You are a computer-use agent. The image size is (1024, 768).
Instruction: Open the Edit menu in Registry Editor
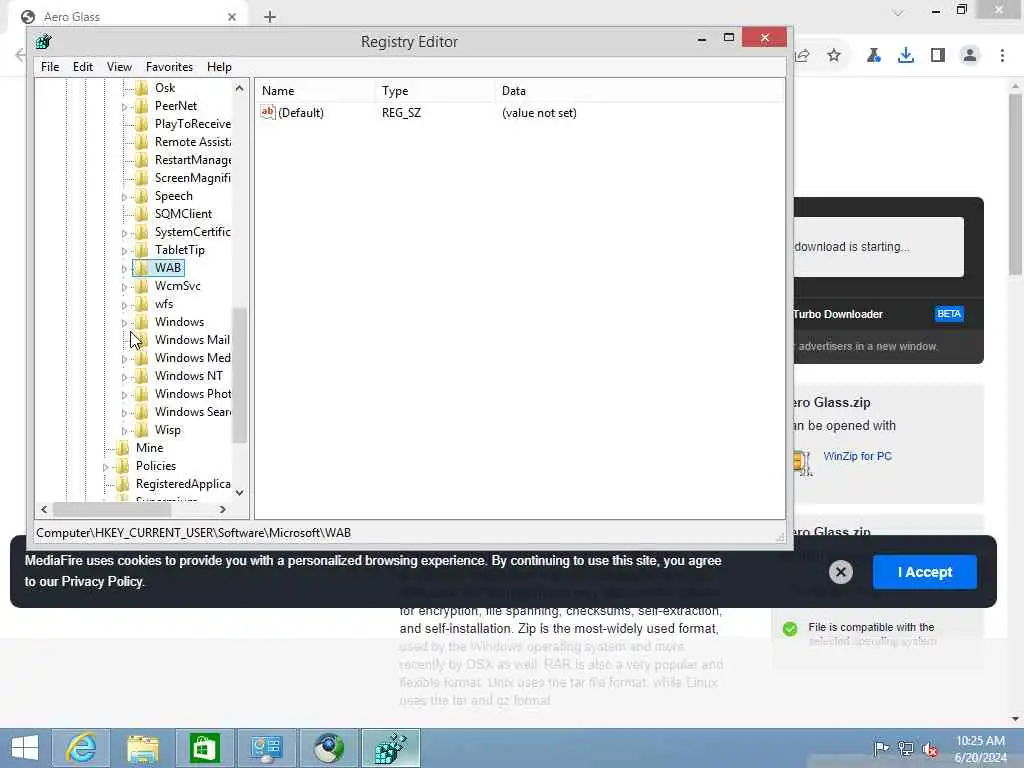click(82, 67)
